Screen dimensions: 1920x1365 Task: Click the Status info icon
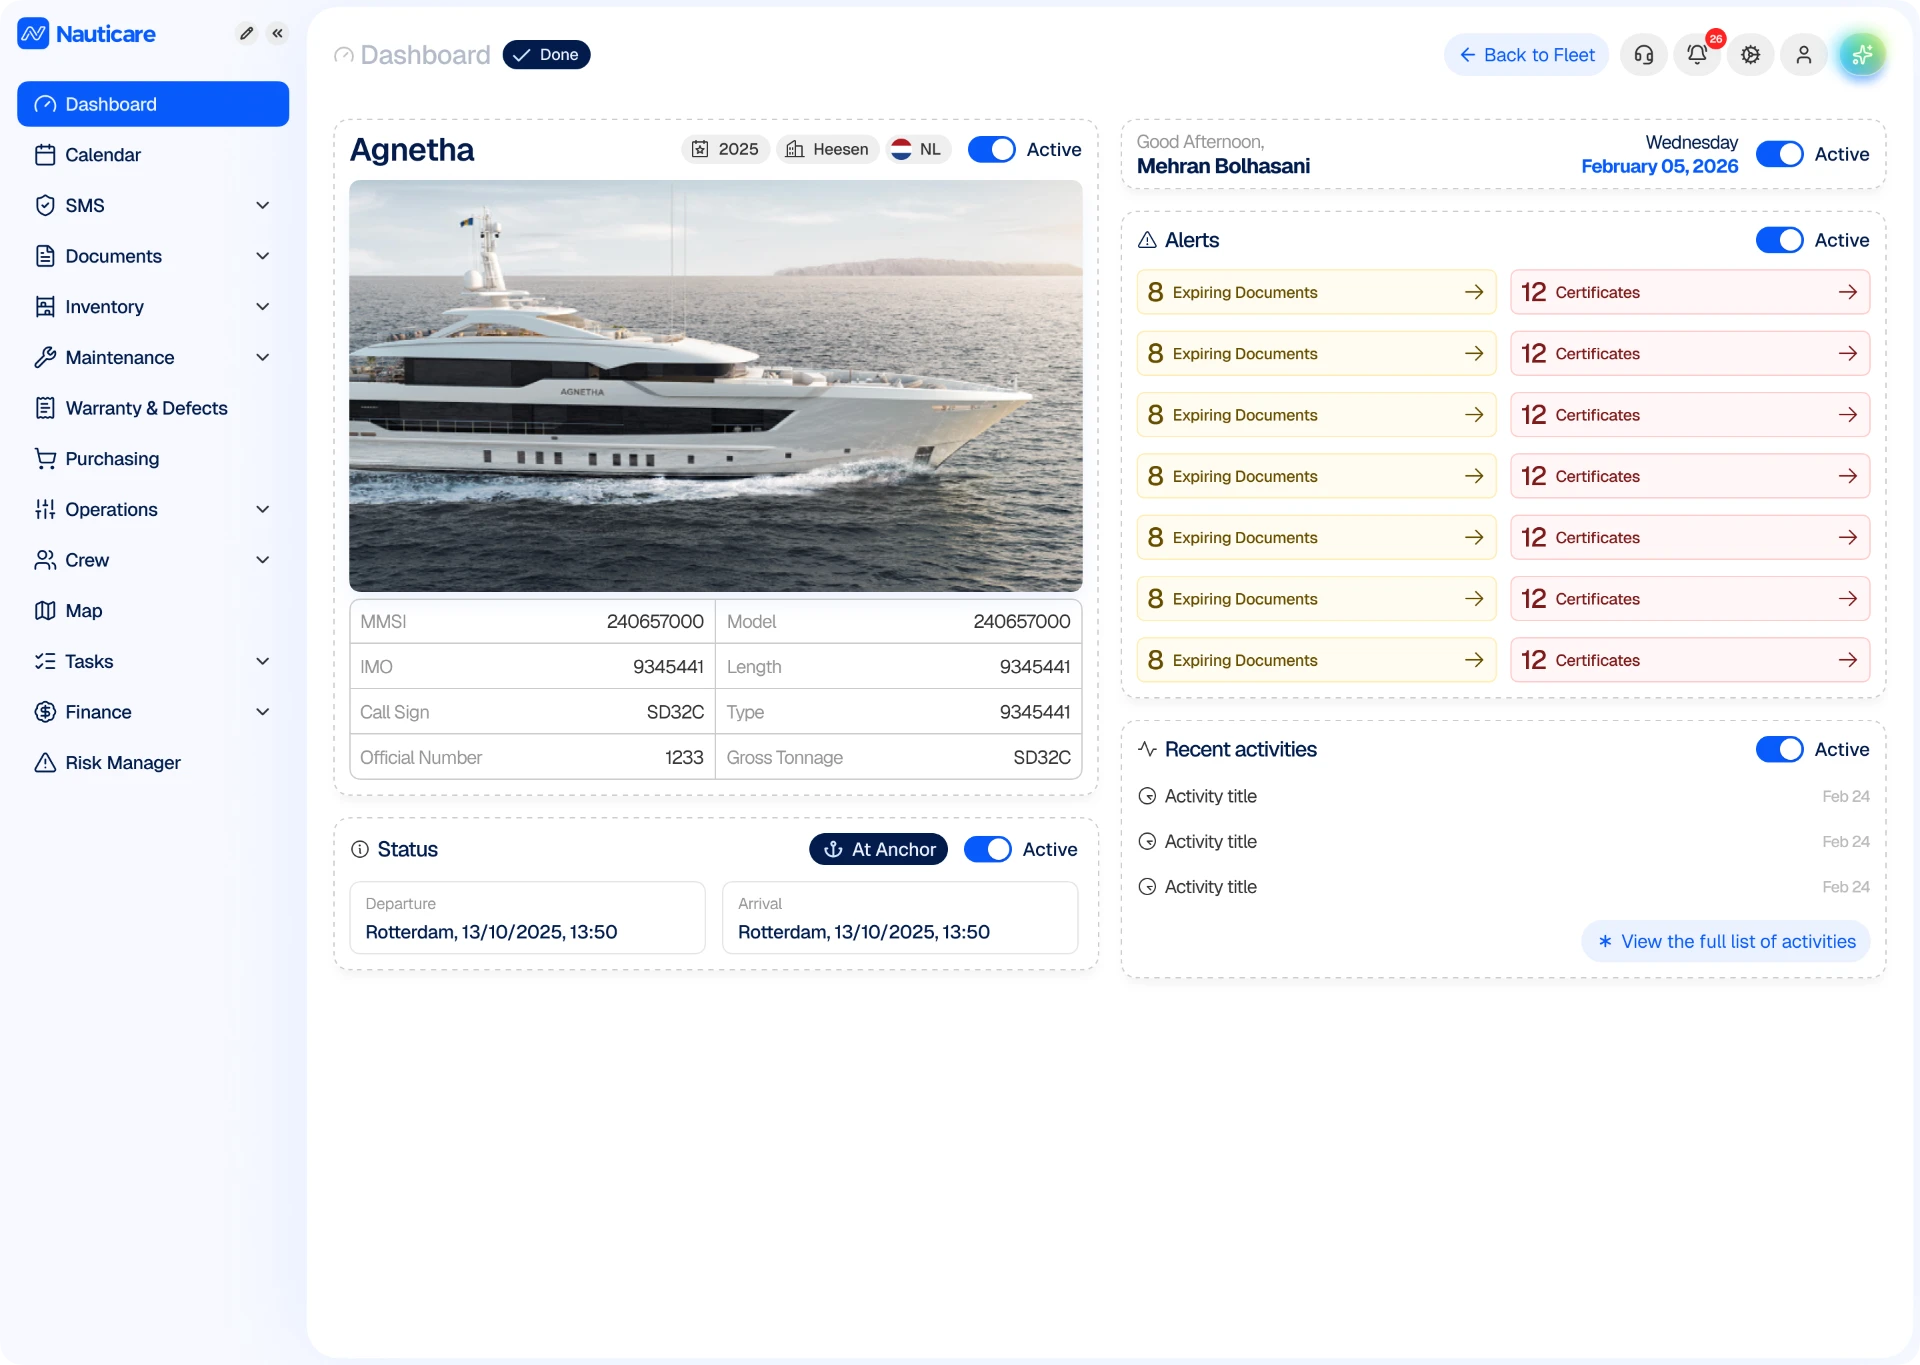tap(360, 849)
